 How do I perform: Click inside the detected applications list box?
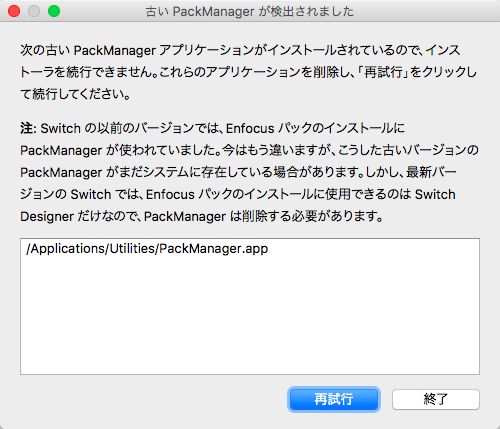click(x=250, y=306)
